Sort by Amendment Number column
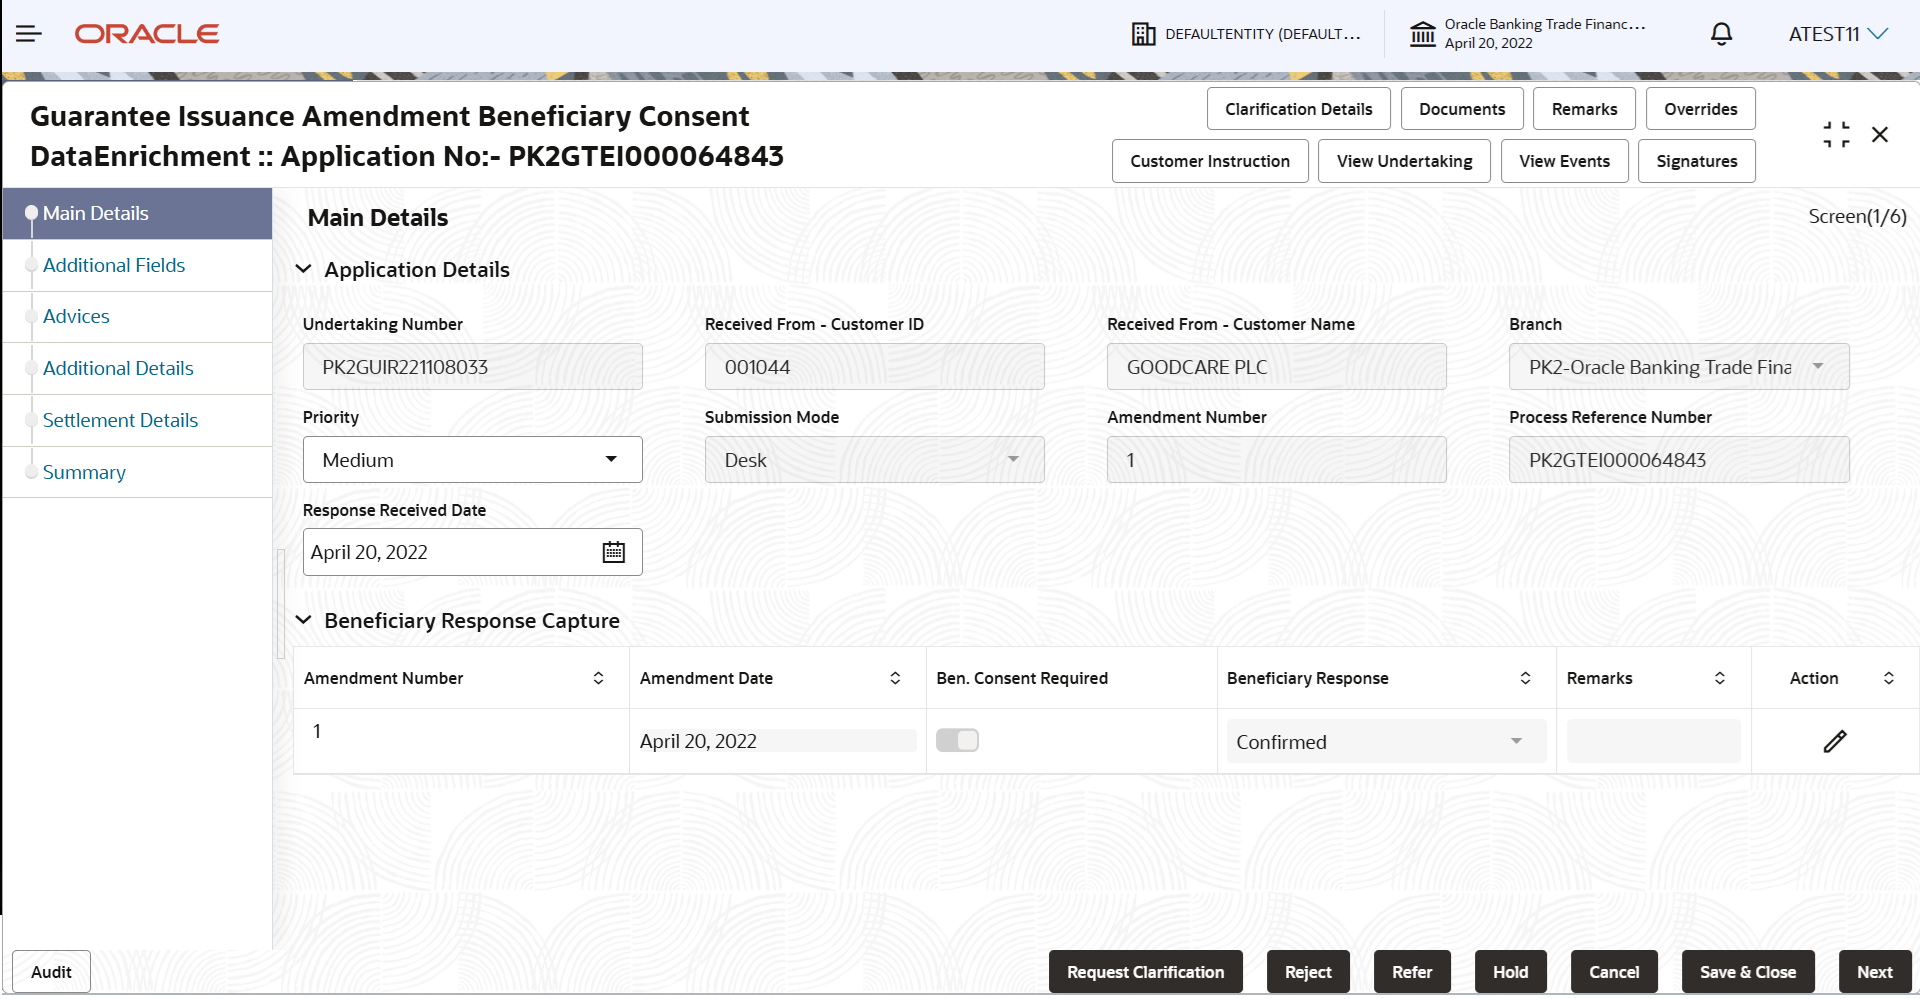The width and height of the screenshot is (1920, 999). (598, 678)
